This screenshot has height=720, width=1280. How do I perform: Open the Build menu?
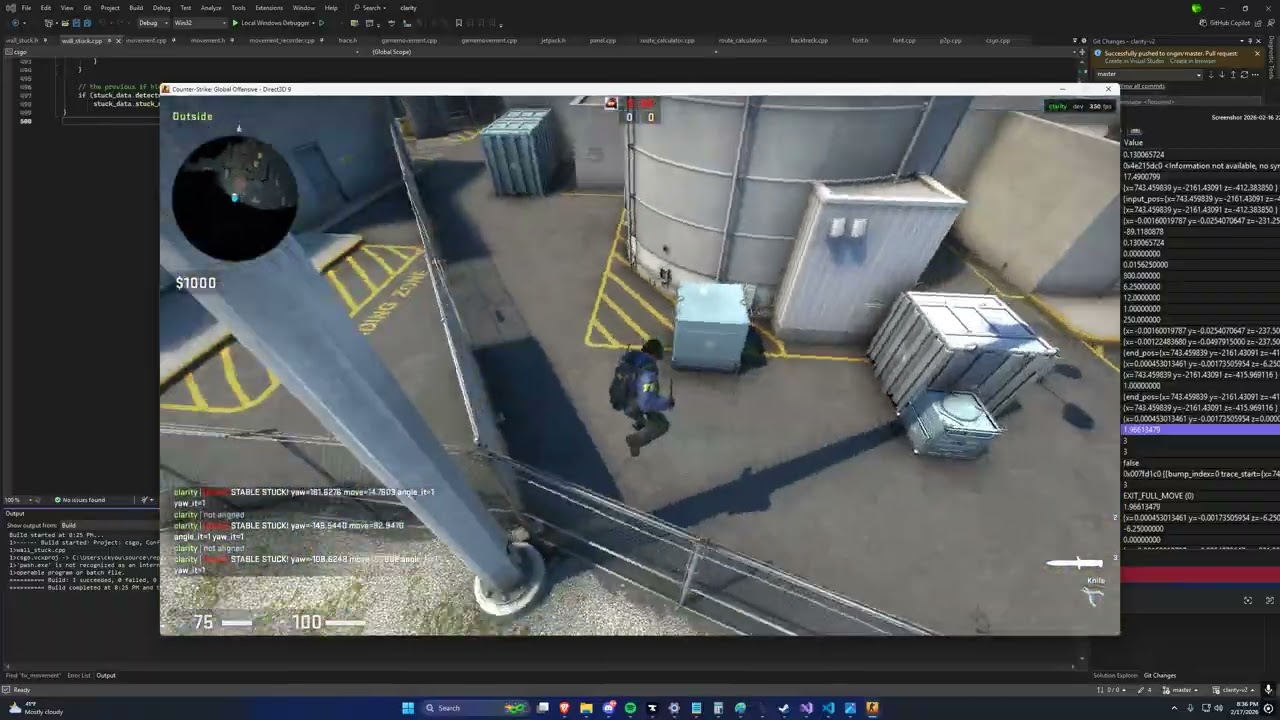136,8
